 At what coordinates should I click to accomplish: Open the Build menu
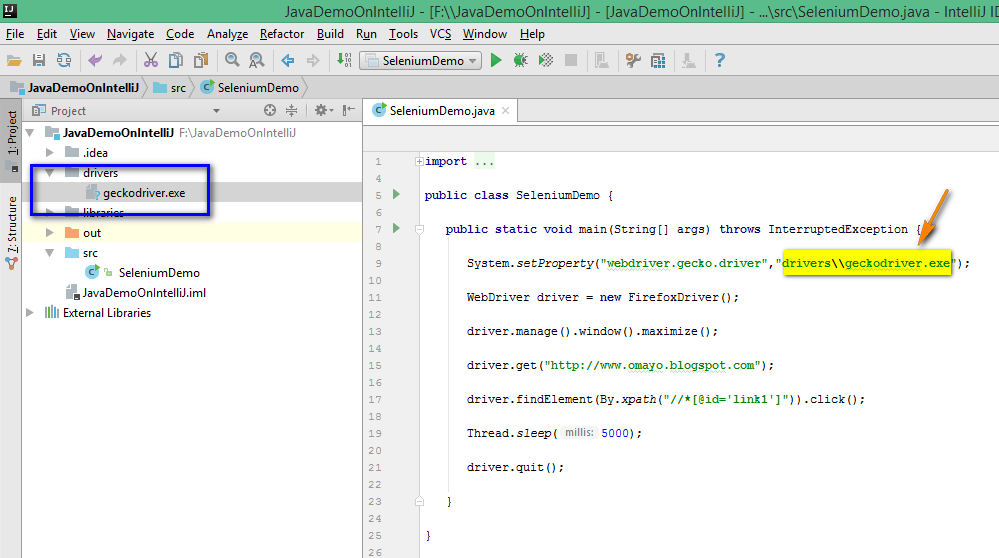tap(330, 34)
